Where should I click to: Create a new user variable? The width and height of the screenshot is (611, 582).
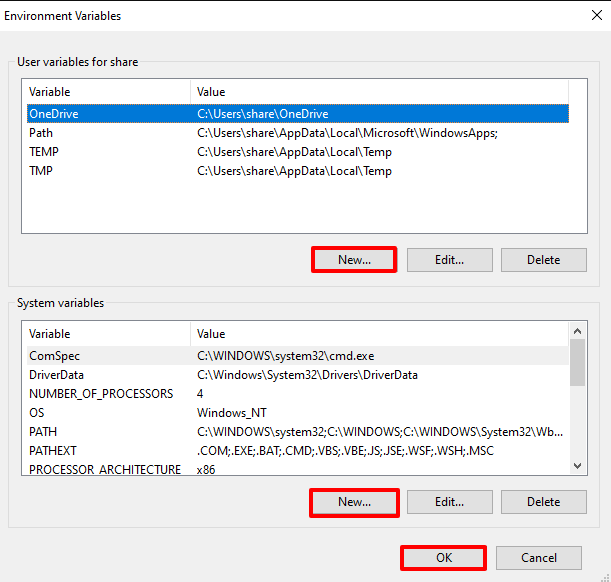[354, 259]
